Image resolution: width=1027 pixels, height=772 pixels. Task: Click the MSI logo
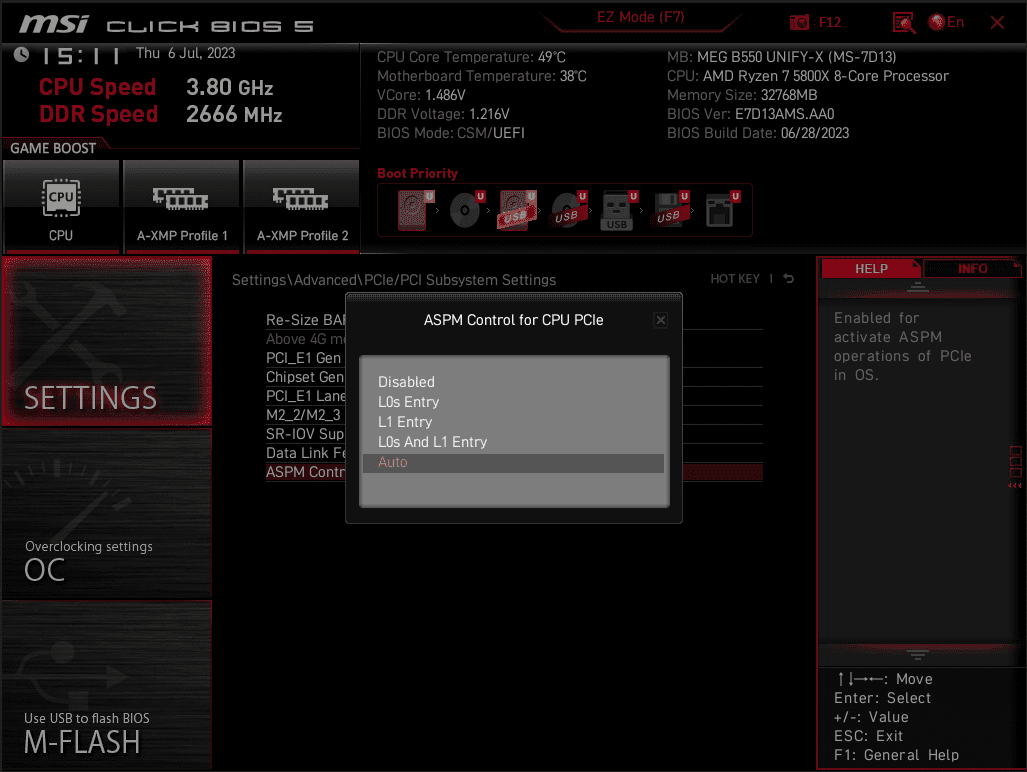tap(54, 25)
